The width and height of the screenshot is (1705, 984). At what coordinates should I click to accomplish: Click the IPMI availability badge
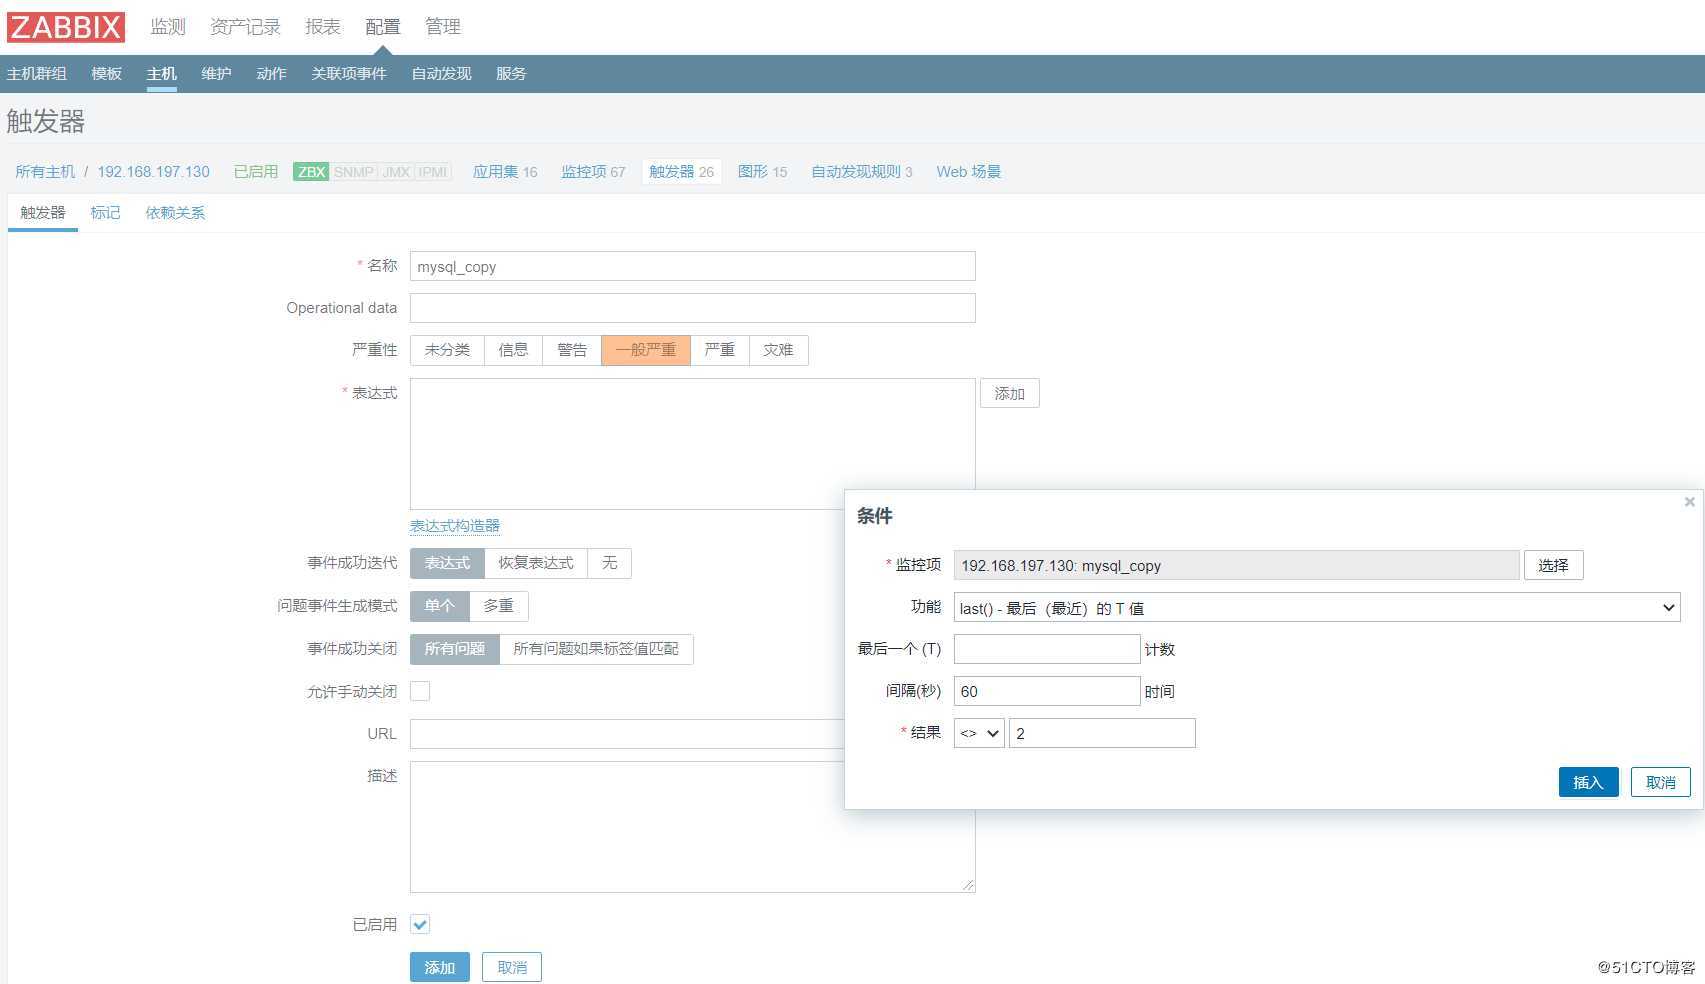coord(433,172)
